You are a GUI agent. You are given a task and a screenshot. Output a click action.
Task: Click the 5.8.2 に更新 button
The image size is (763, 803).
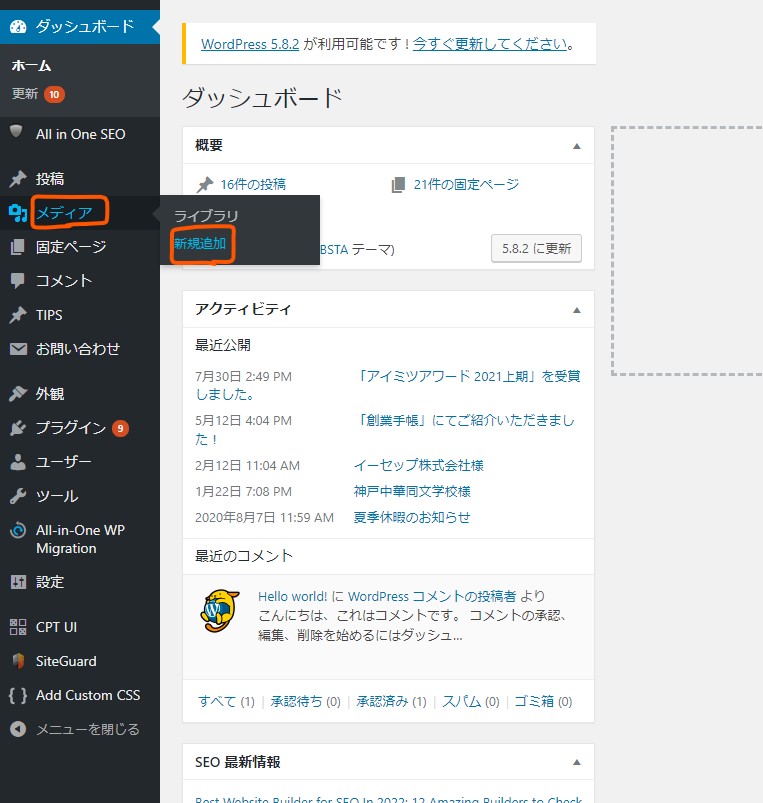tap(536, 248)
